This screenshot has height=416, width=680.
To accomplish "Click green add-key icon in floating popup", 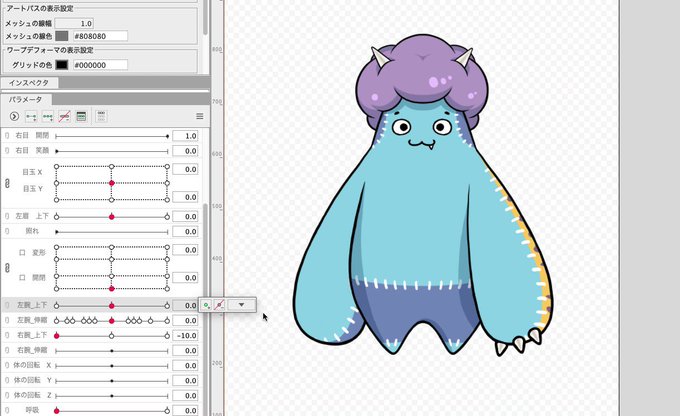I will pos(206,305).
